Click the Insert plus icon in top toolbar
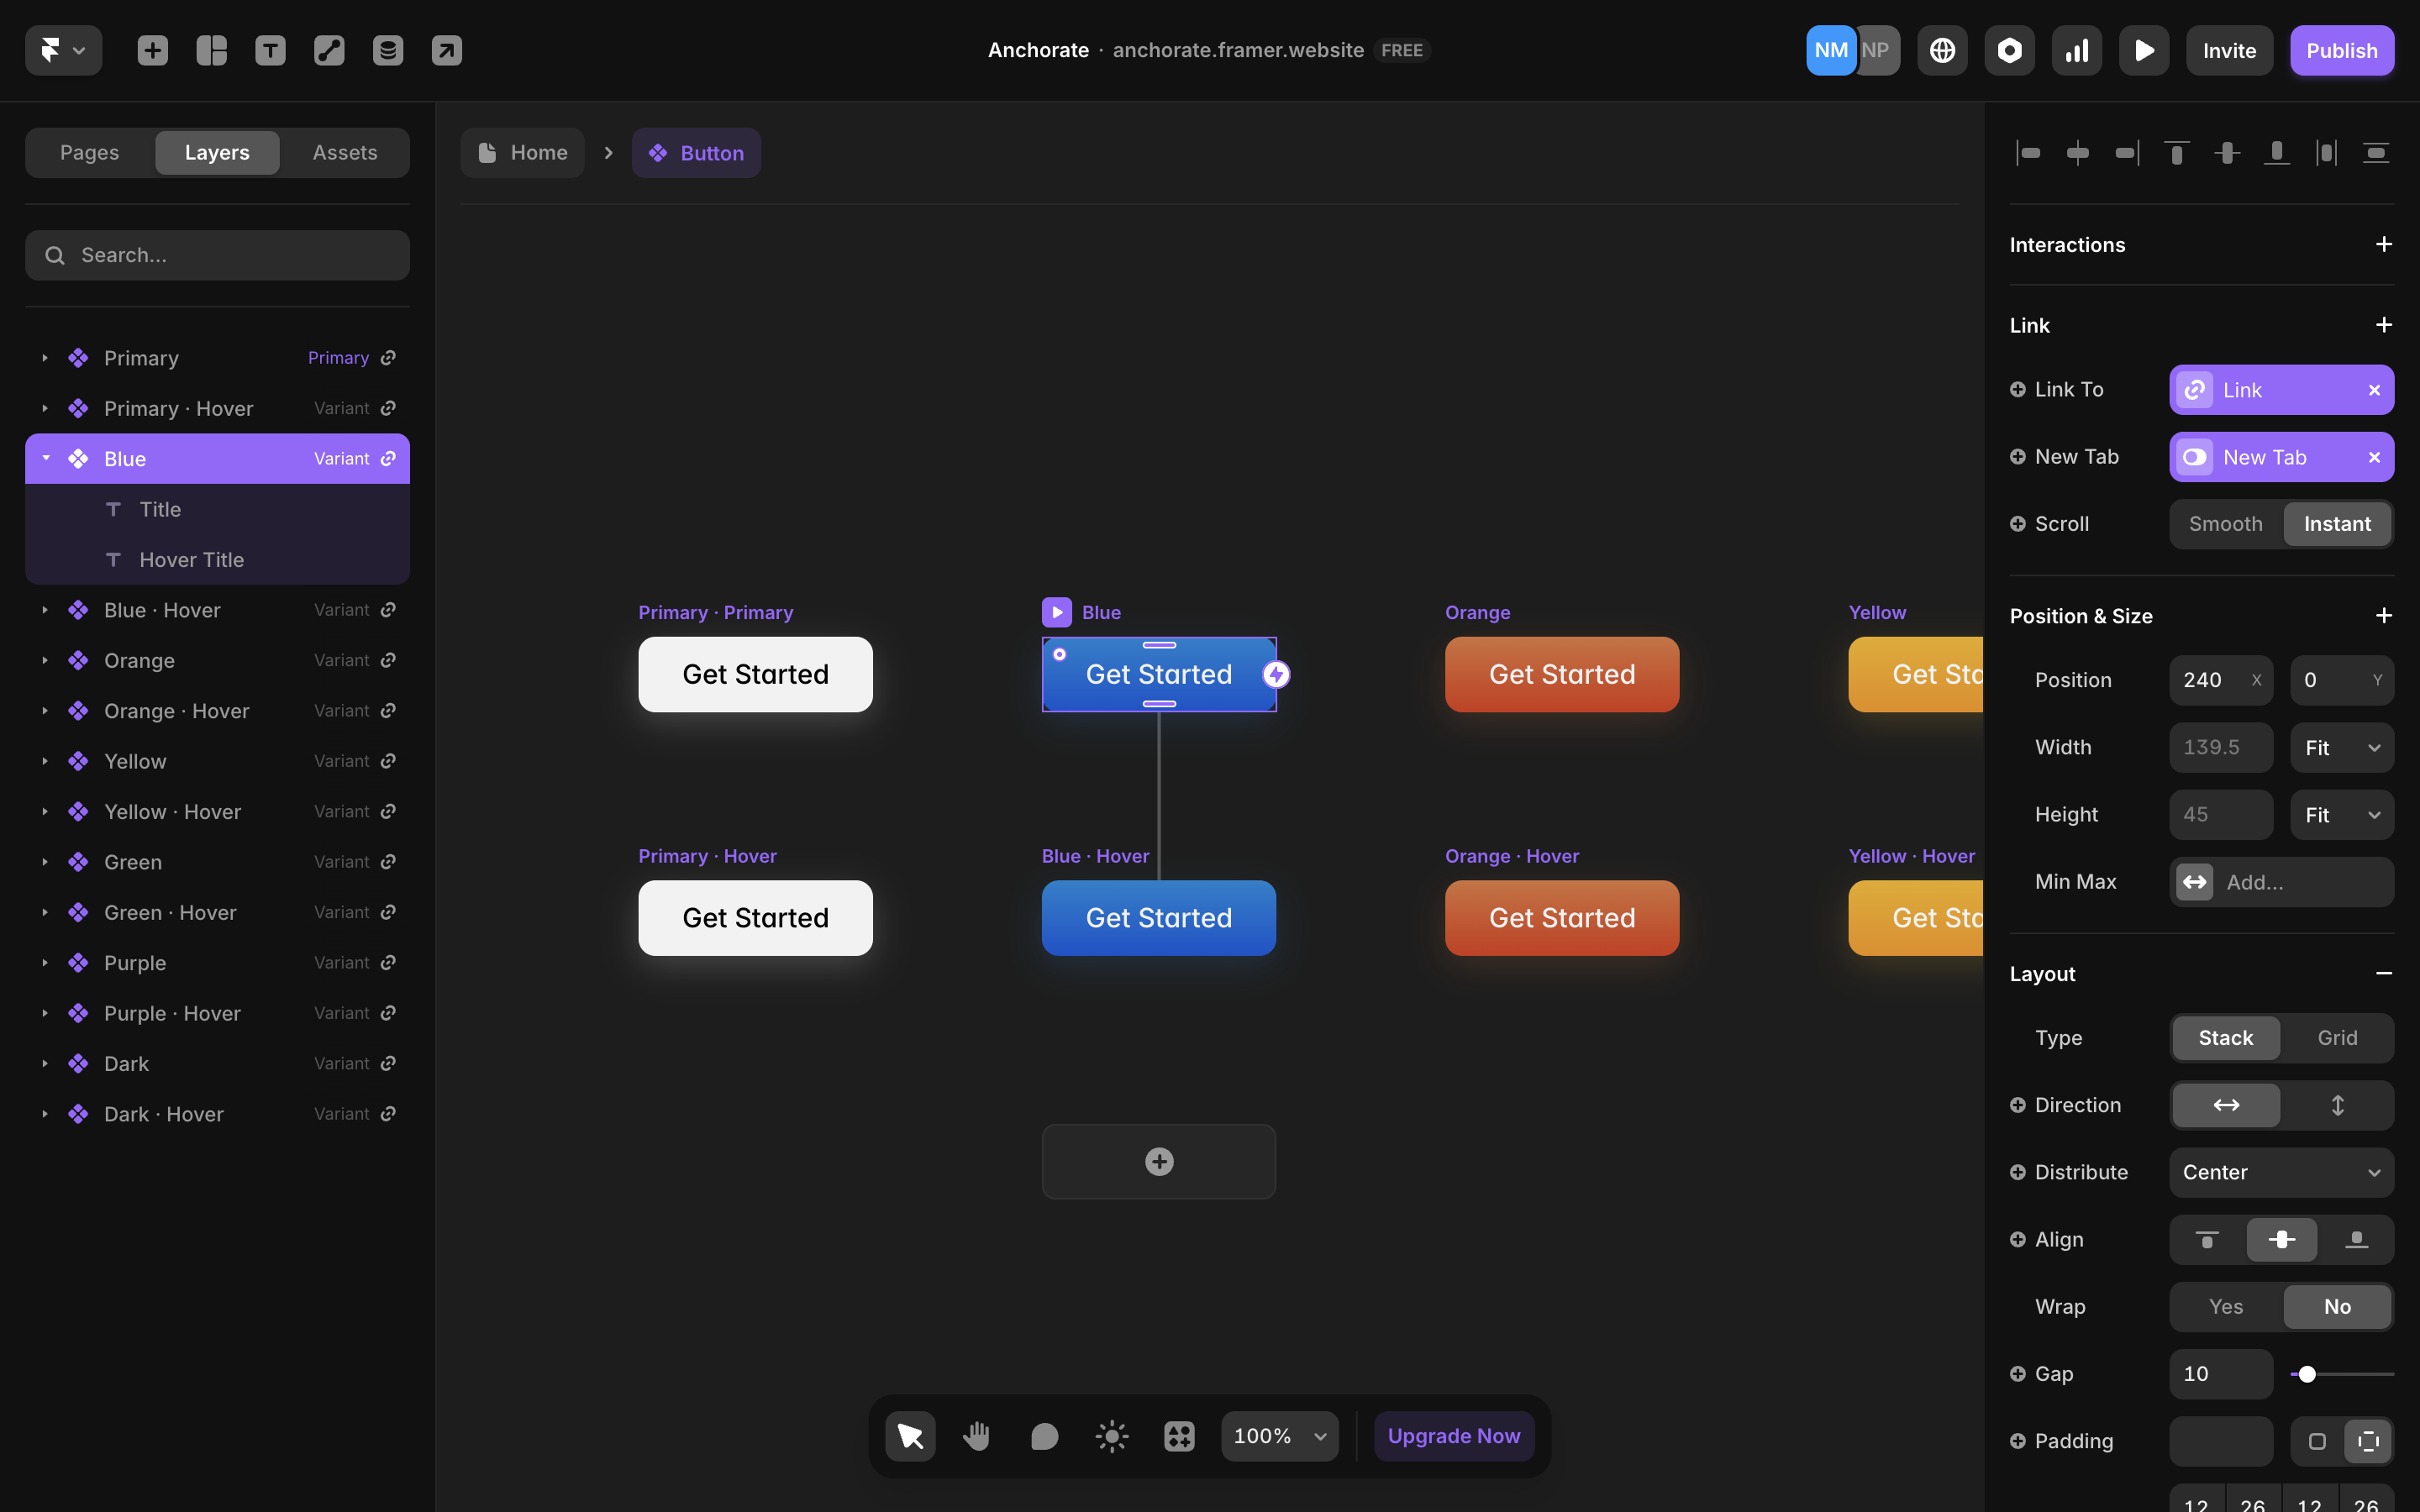The height and width of the screenshot is (1512, 2420). pyautogui.click(x=152, y=50)
